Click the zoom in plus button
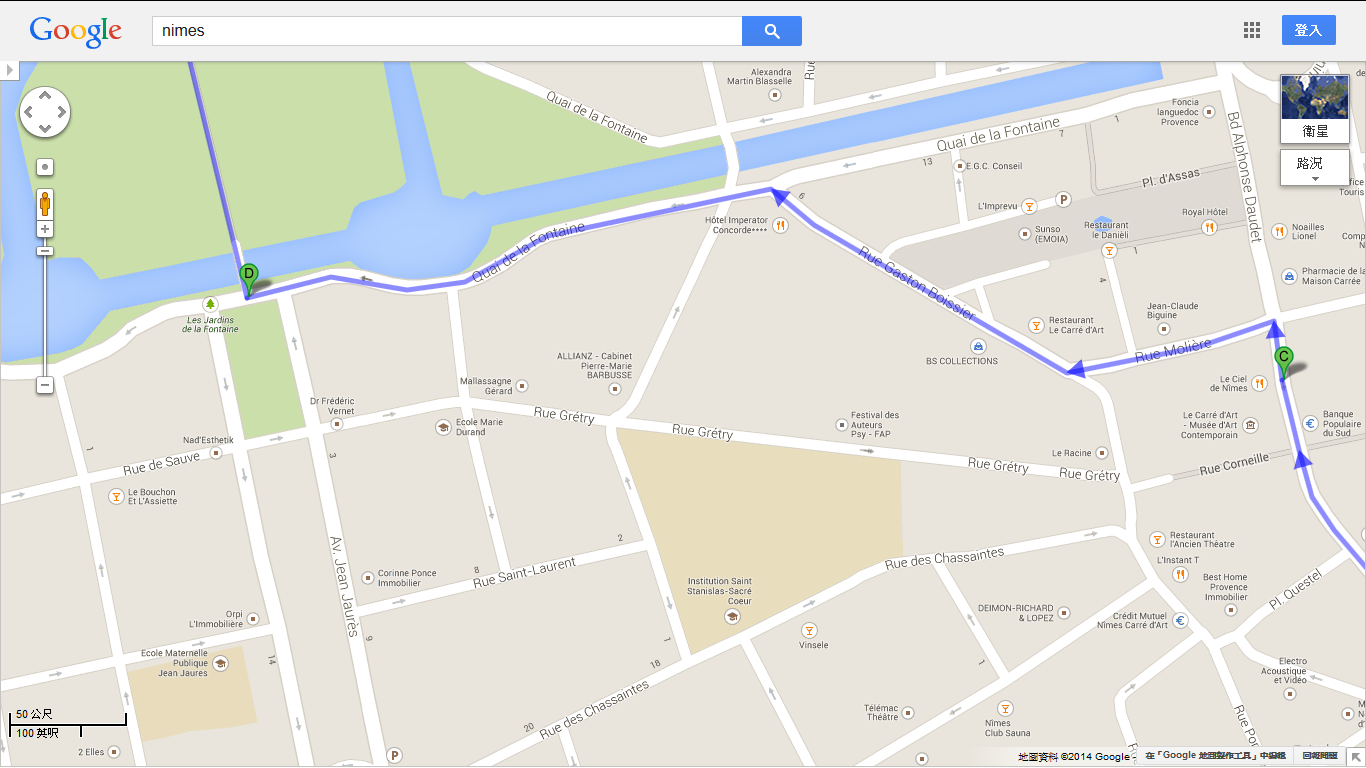 45,229
